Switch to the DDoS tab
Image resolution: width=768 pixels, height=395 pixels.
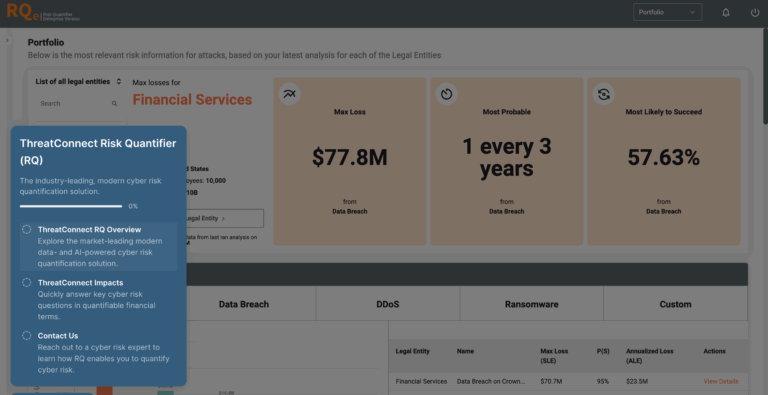click(388, 304)
